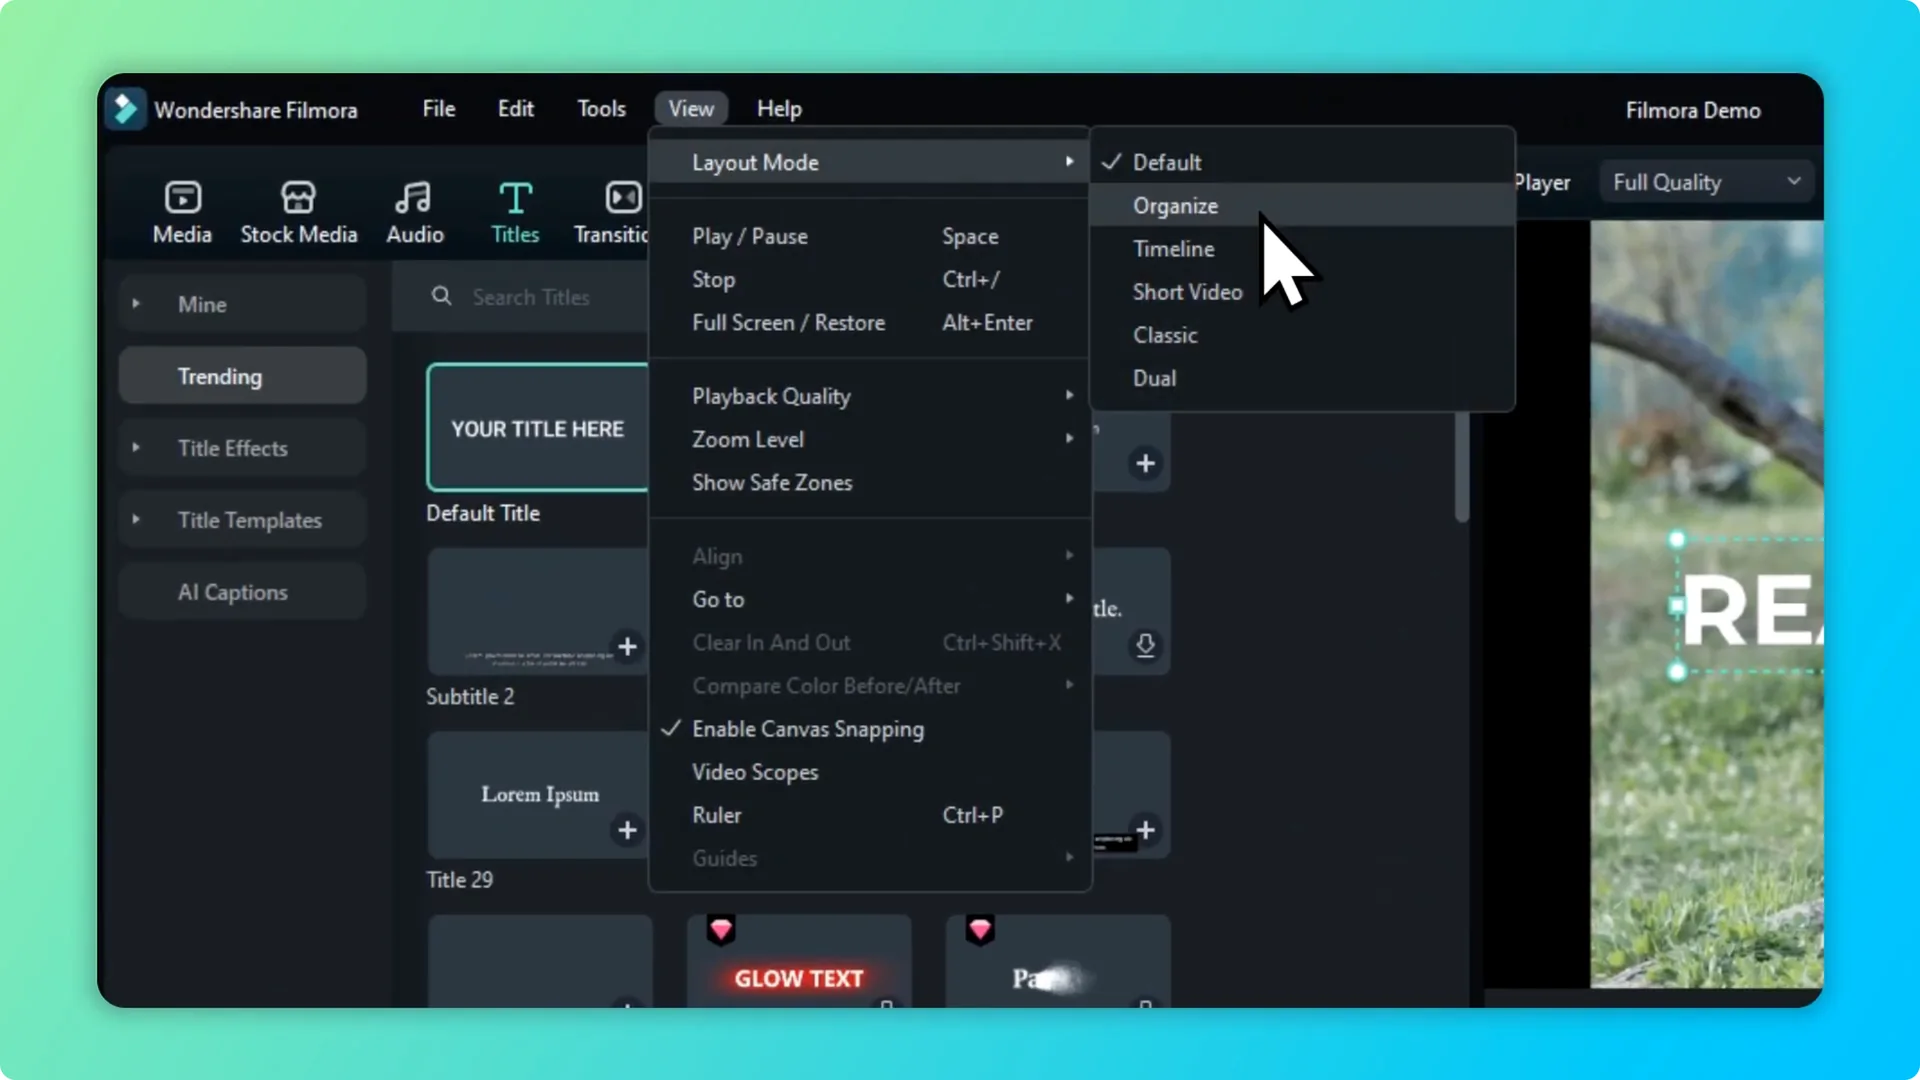Image resolution: width=1920 pixels, height=1080 pixels.
Task: Expand the Layout Mode submenu
Action: point(870,162)
